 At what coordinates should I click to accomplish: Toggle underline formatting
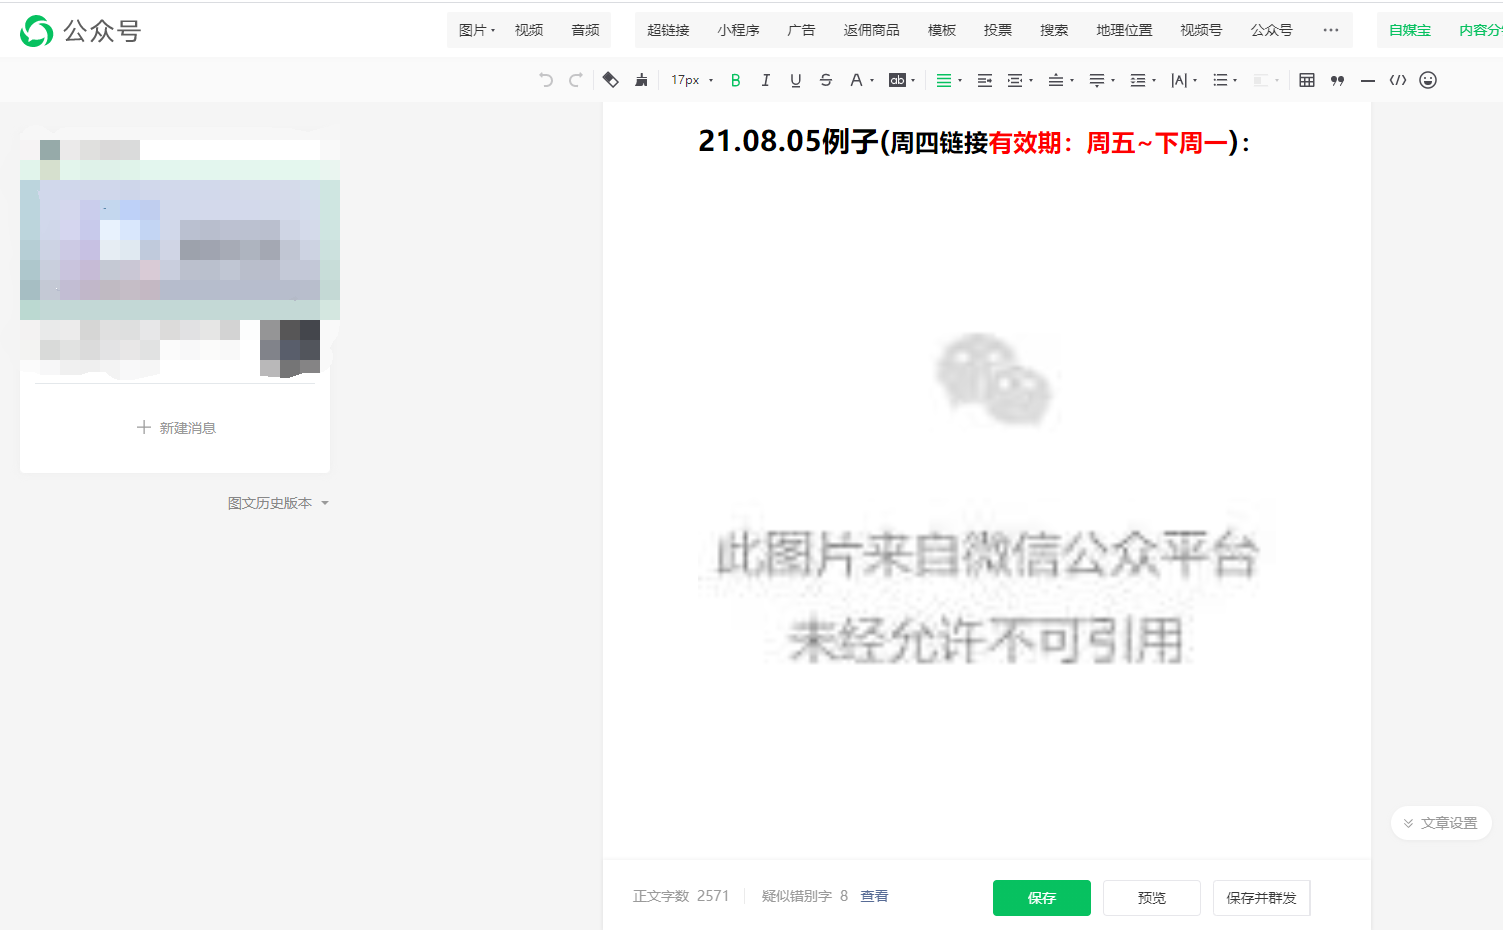coord(795,80)
